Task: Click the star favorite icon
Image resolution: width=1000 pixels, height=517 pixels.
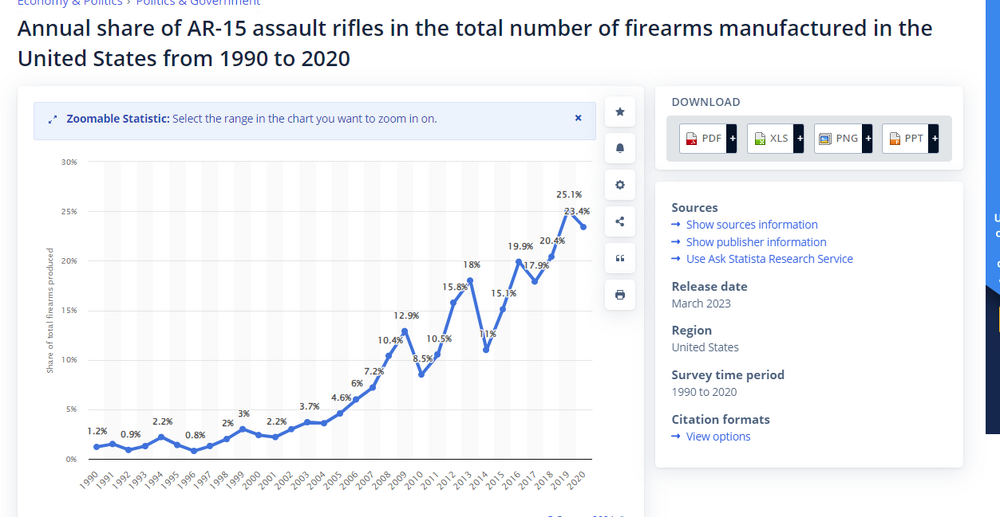Action: click(620, 111)
